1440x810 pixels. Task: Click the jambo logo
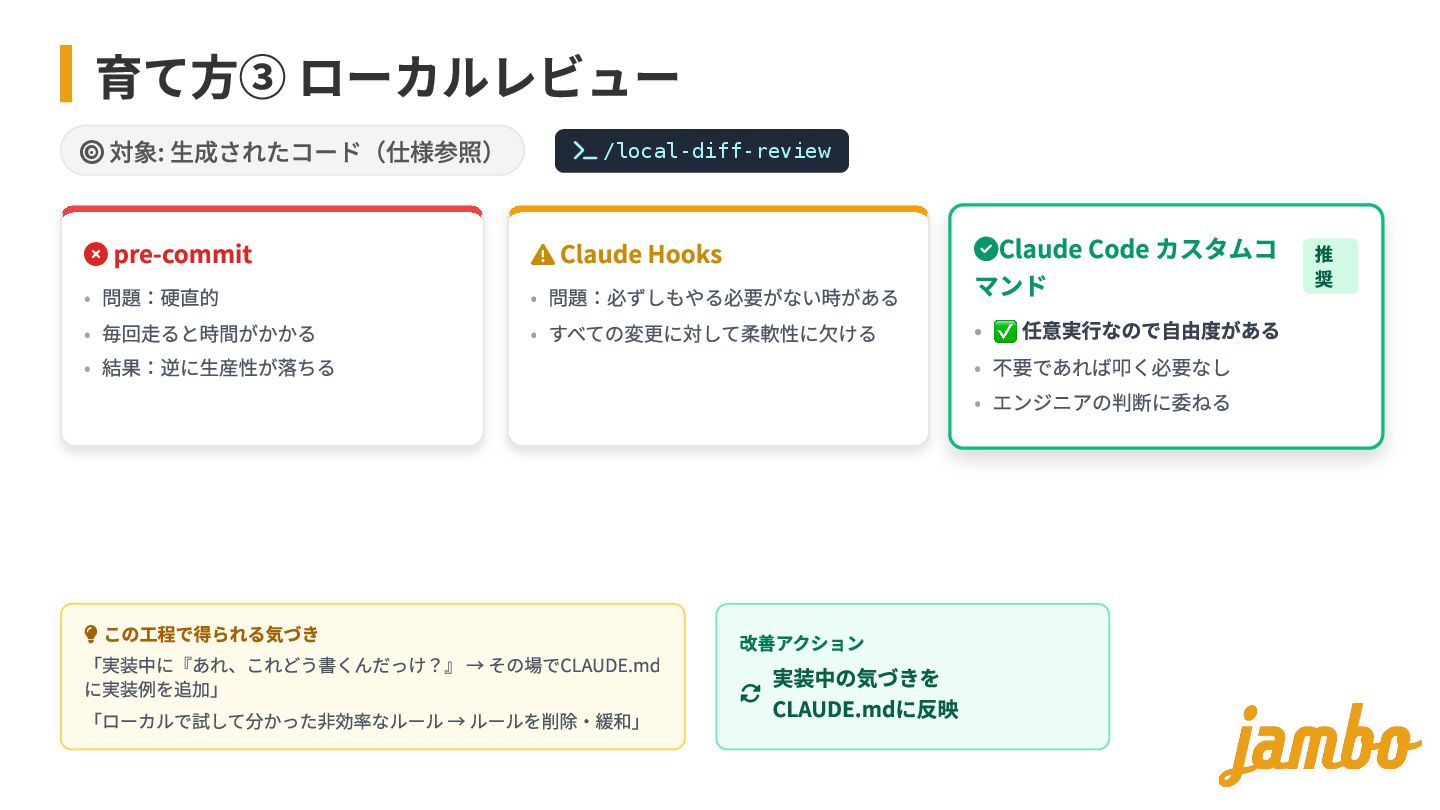pos(1318,744)
